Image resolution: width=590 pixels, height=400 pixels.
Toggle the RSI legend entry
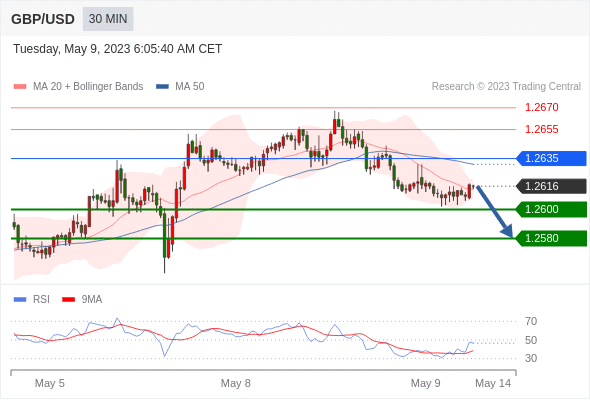pyautogui.click(x=32, y=300)
